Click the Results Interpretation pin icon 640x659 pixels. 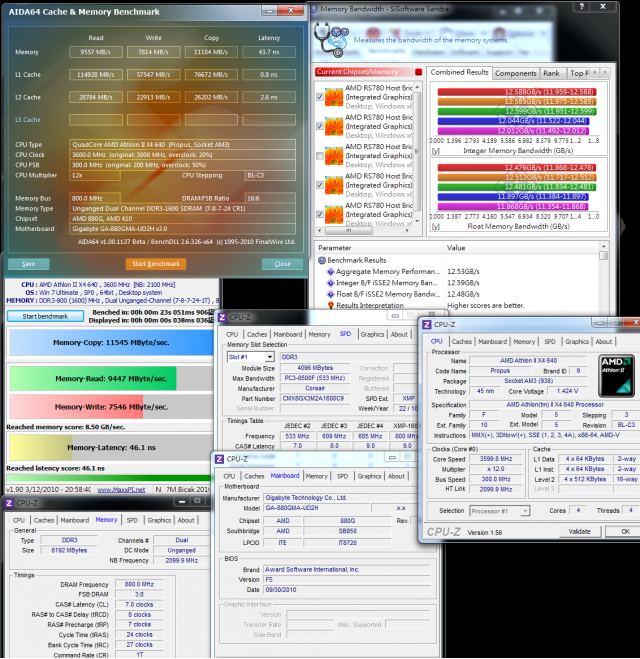[331, 306]
